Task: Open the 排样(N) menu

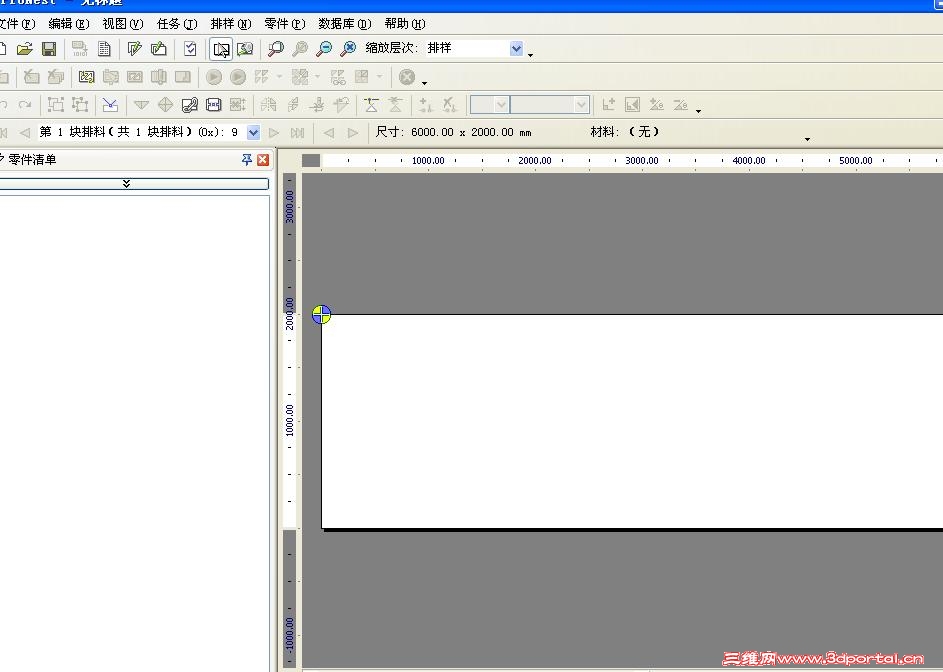Action: point(231,24)
